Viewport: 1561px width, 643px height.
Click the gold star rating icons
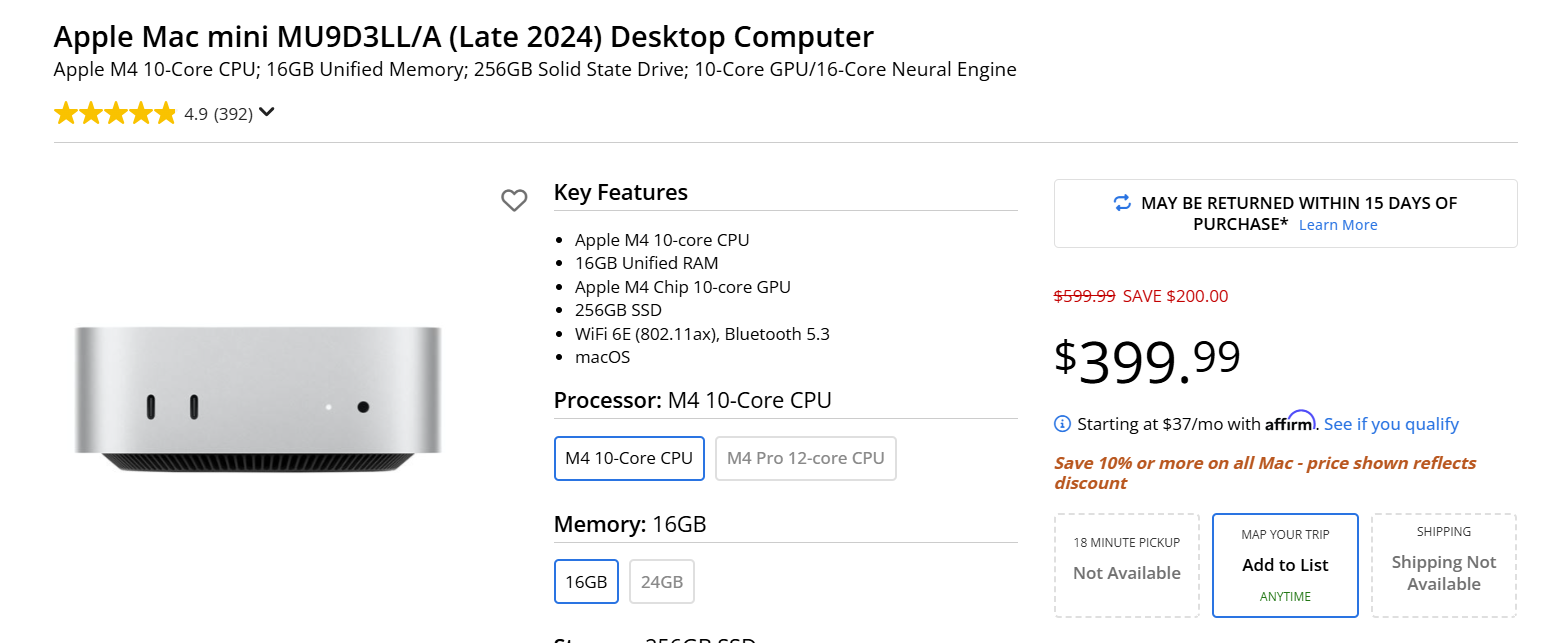pos(115,114)
